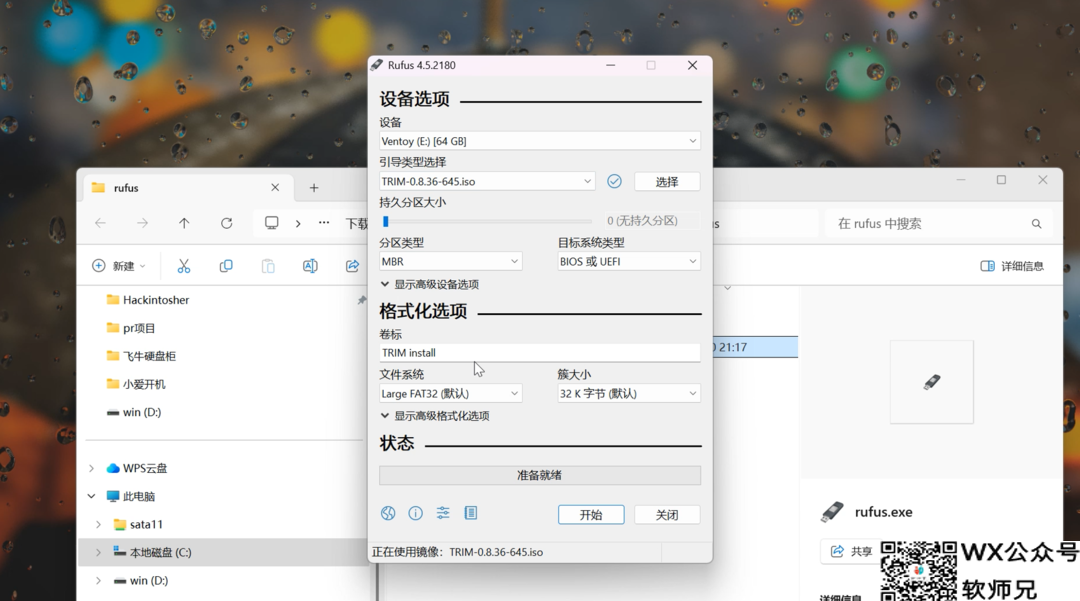Open the Rufus about info icon

coord(415,513)
